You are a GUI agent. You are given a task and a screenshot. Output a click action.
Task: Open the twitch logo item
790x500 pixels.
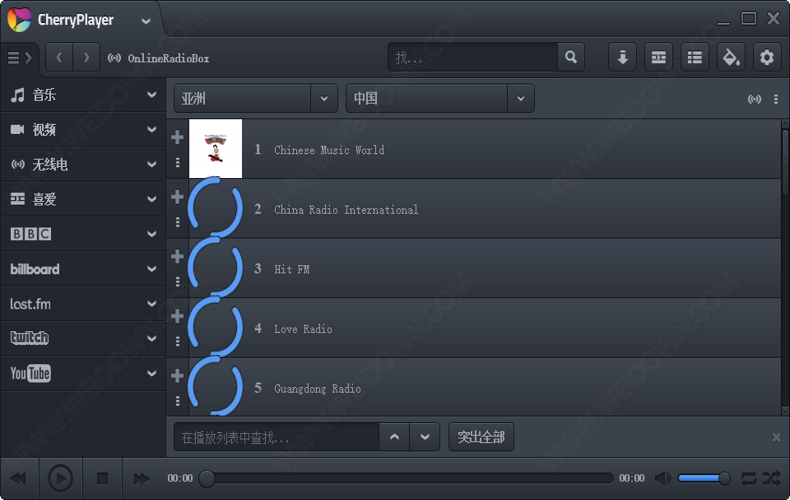pyautogui.click(x=30, y=338)
